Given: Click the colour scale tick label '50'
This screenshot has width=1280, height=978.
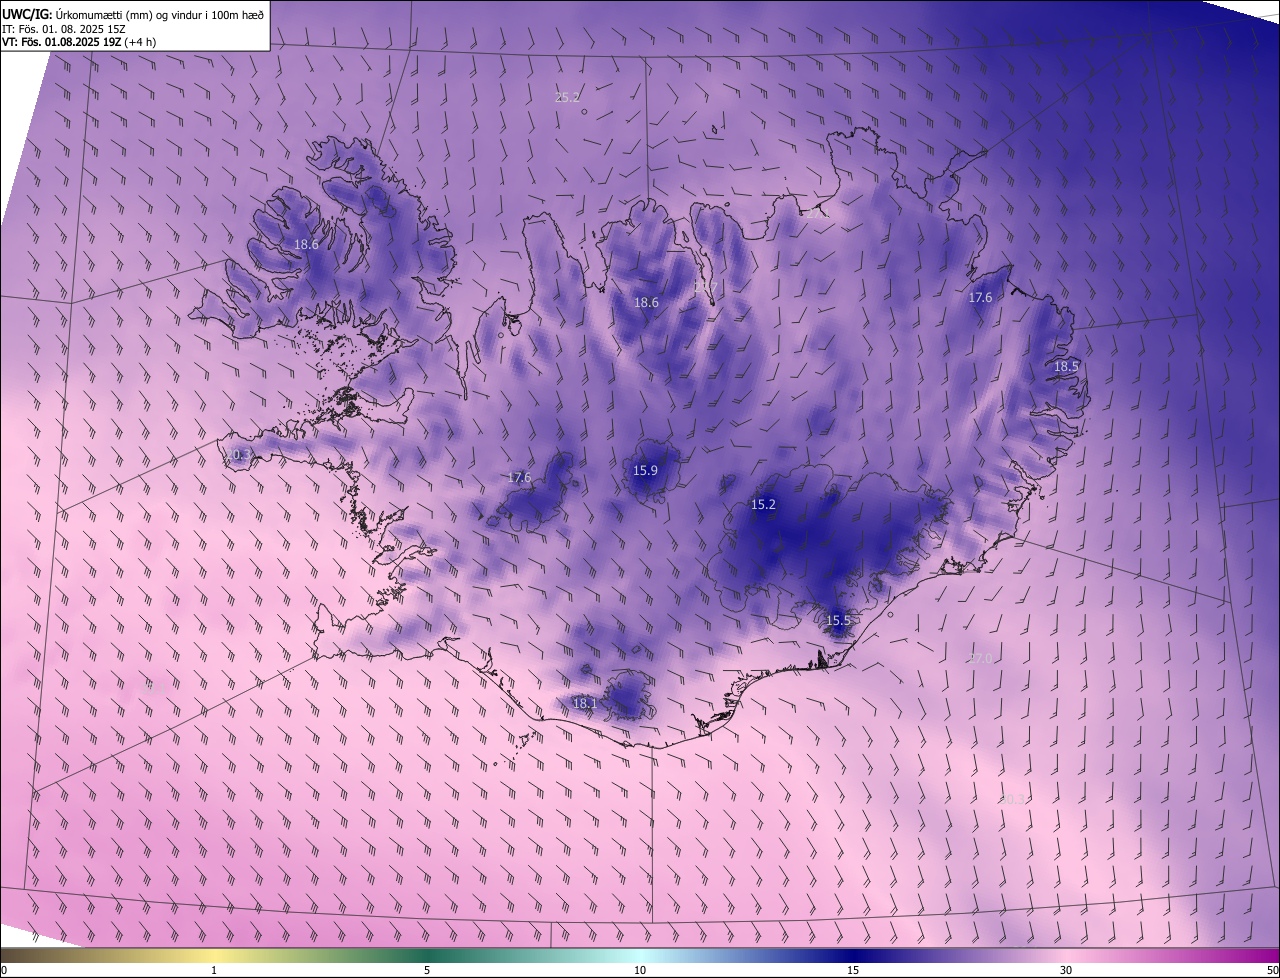Looking at the screenshot, I should pyautogui.click(x=1272, y=970).
